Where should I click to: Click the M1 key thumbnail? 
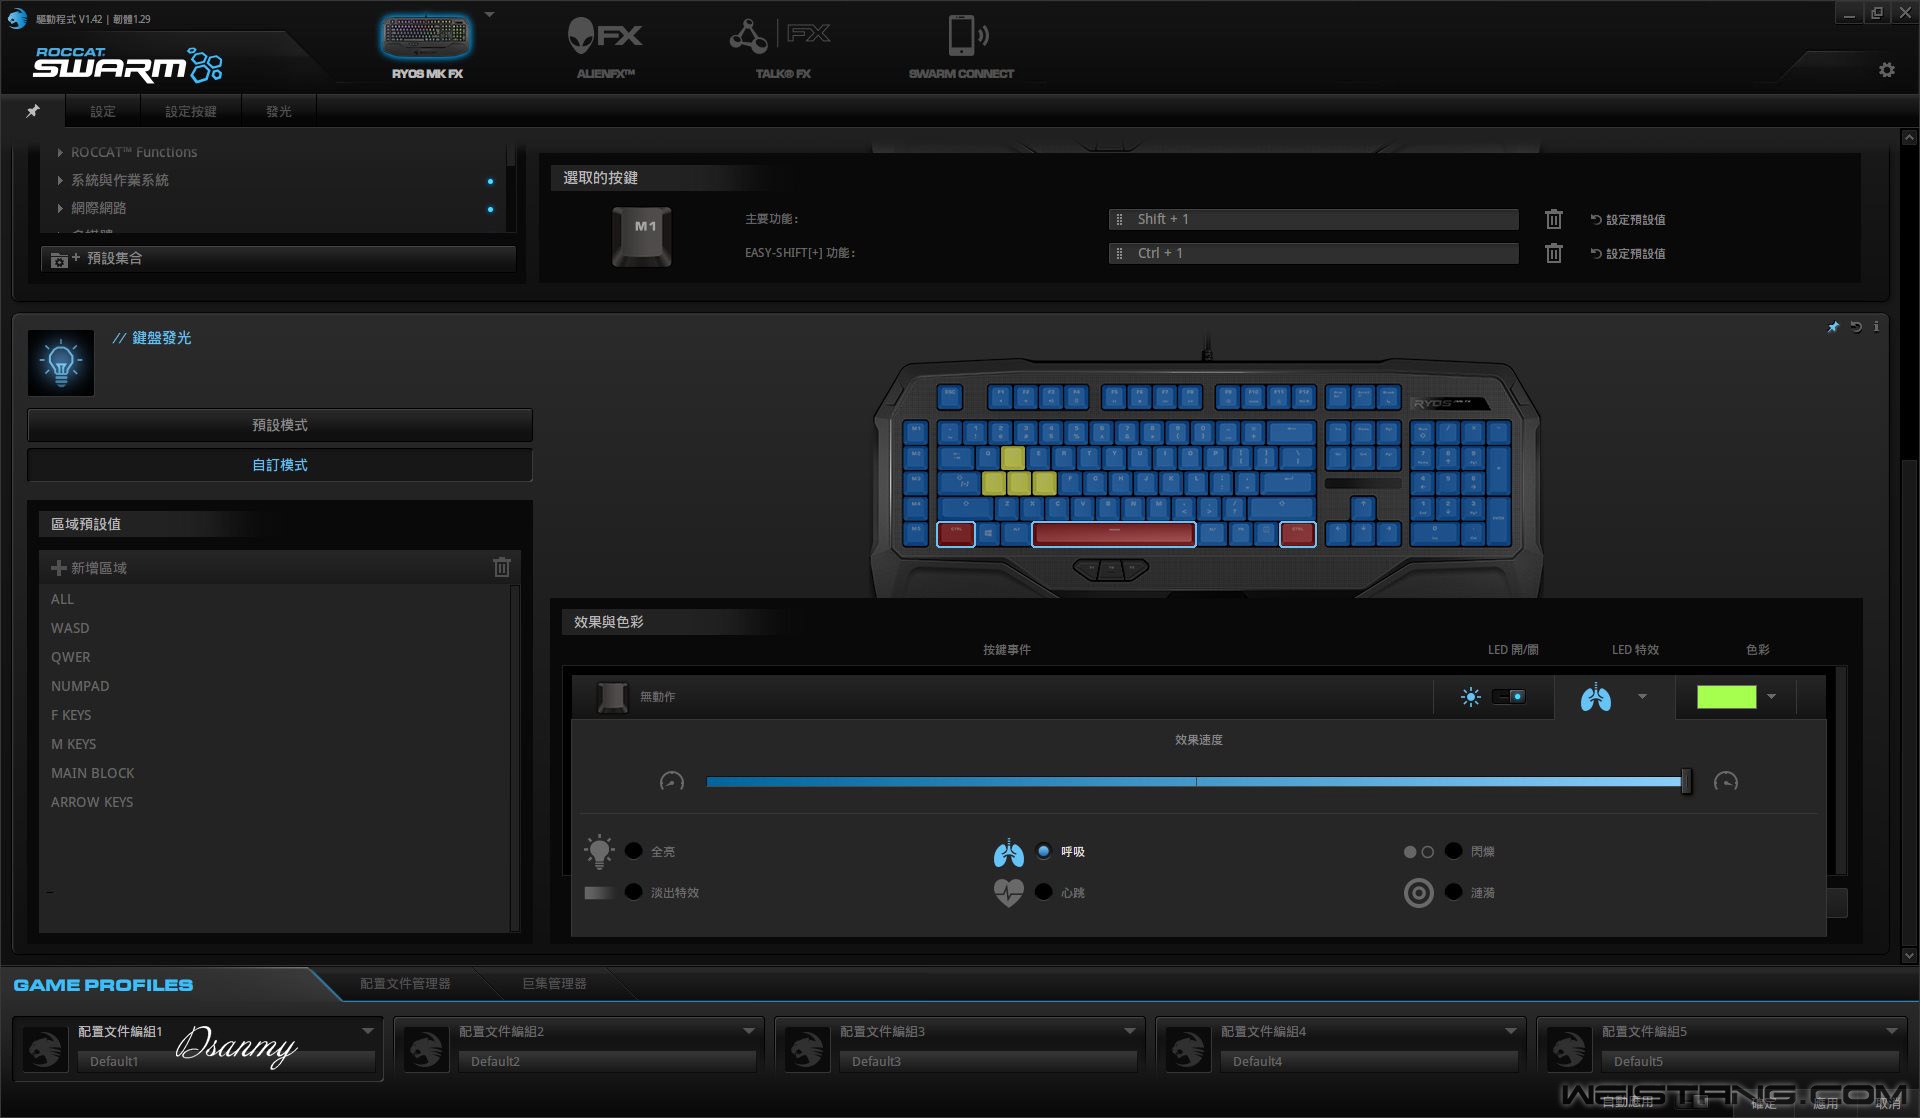click(642, 236)
